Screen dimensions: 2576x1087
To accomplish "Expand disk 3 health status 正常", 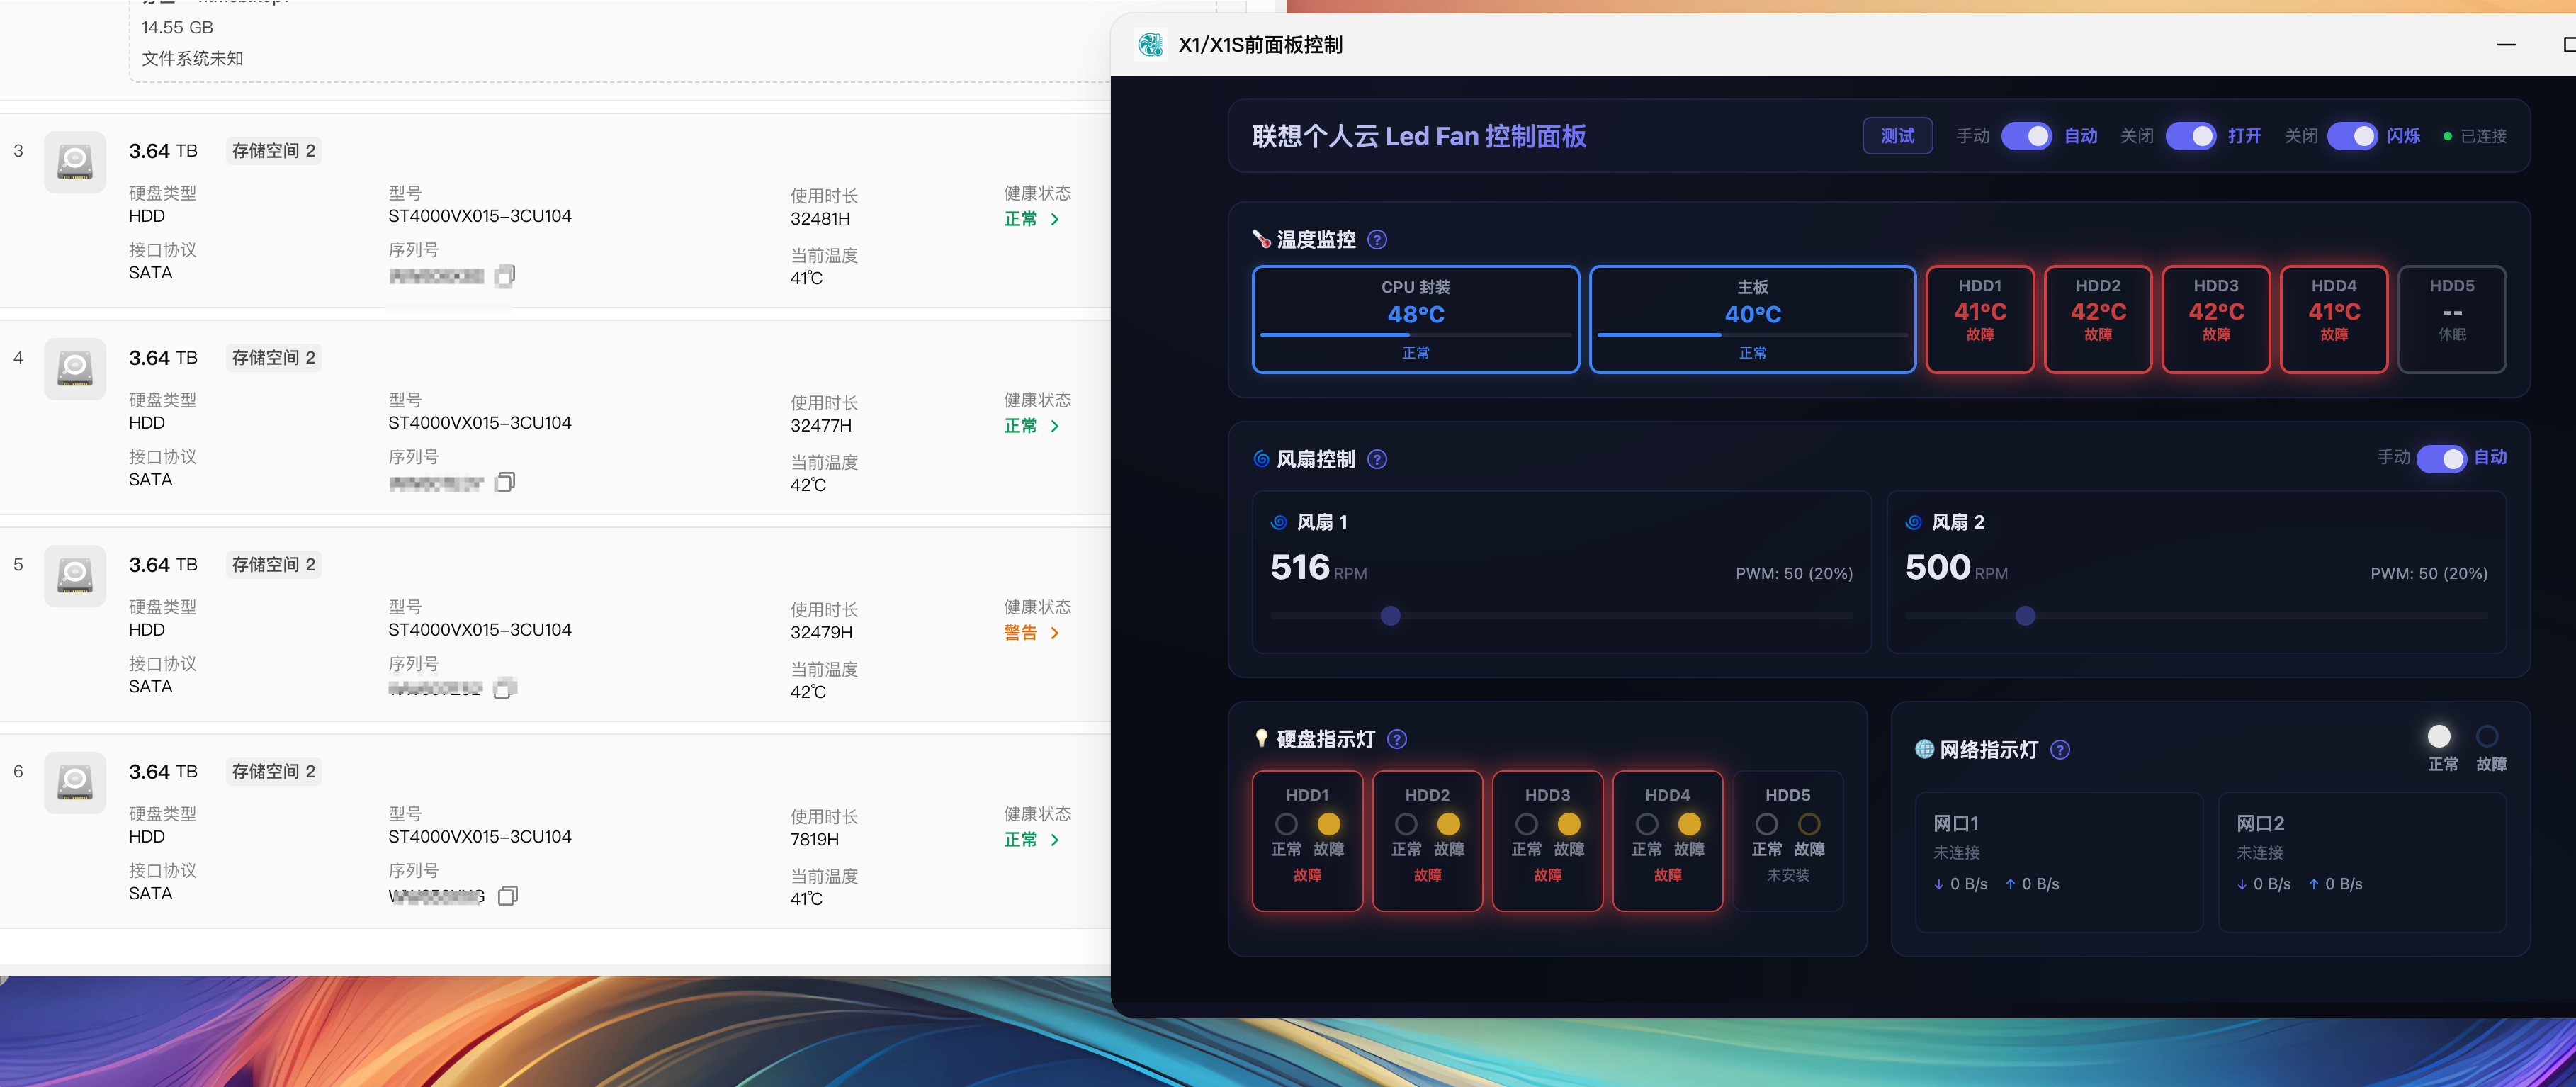I will pyautogui.click(x=1032, y=219).
